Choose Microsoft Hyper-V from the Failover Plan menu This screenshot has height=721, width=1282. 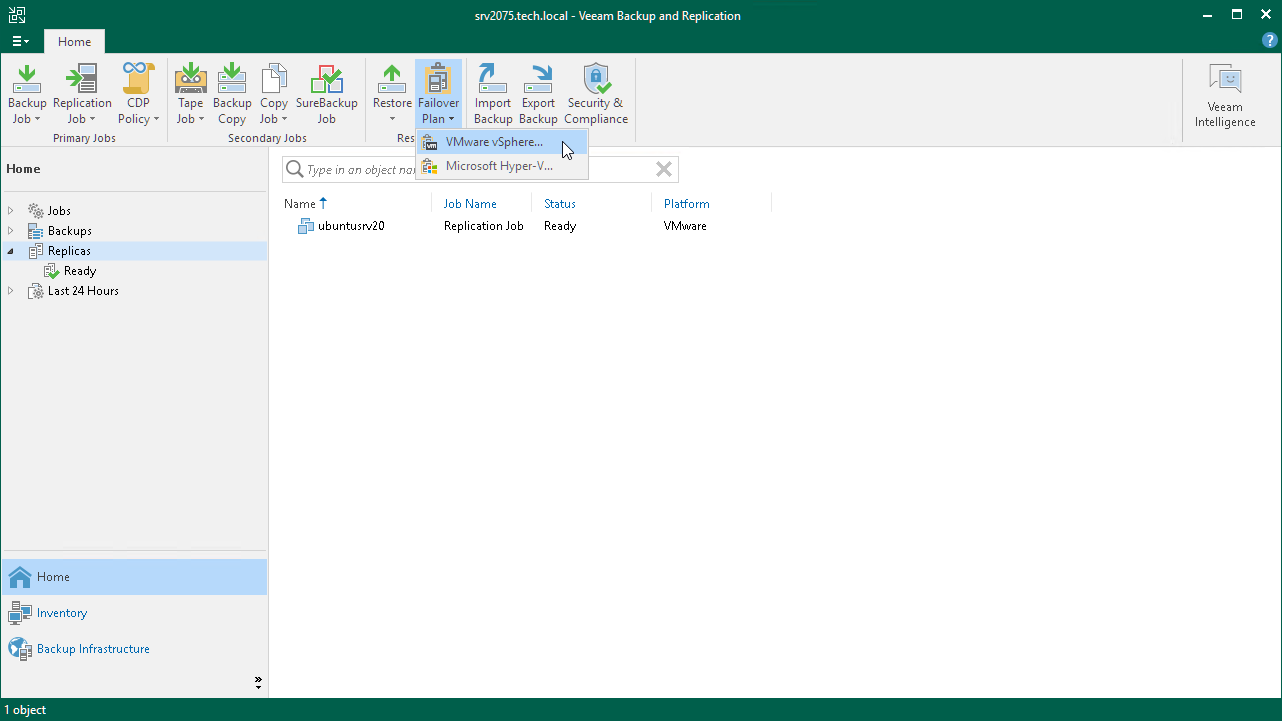[502, 166]
